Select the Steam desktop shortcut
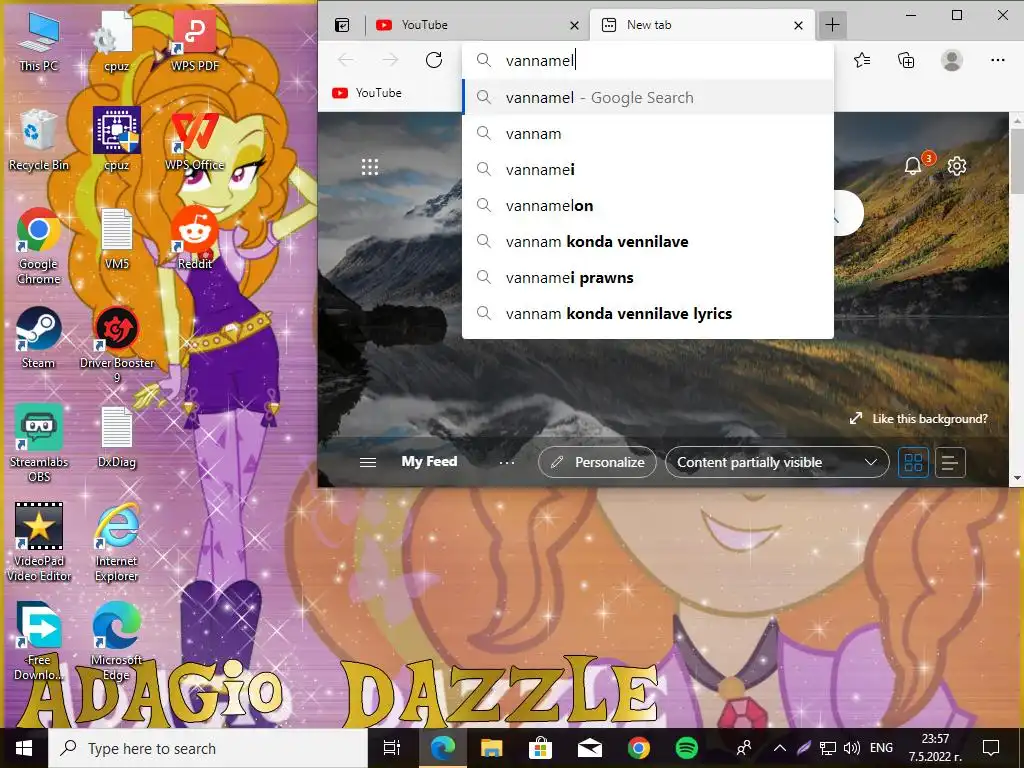Image resolution: width=1024 pixels, height=768 pixels. pyautogui.click(x=39, y=338)
